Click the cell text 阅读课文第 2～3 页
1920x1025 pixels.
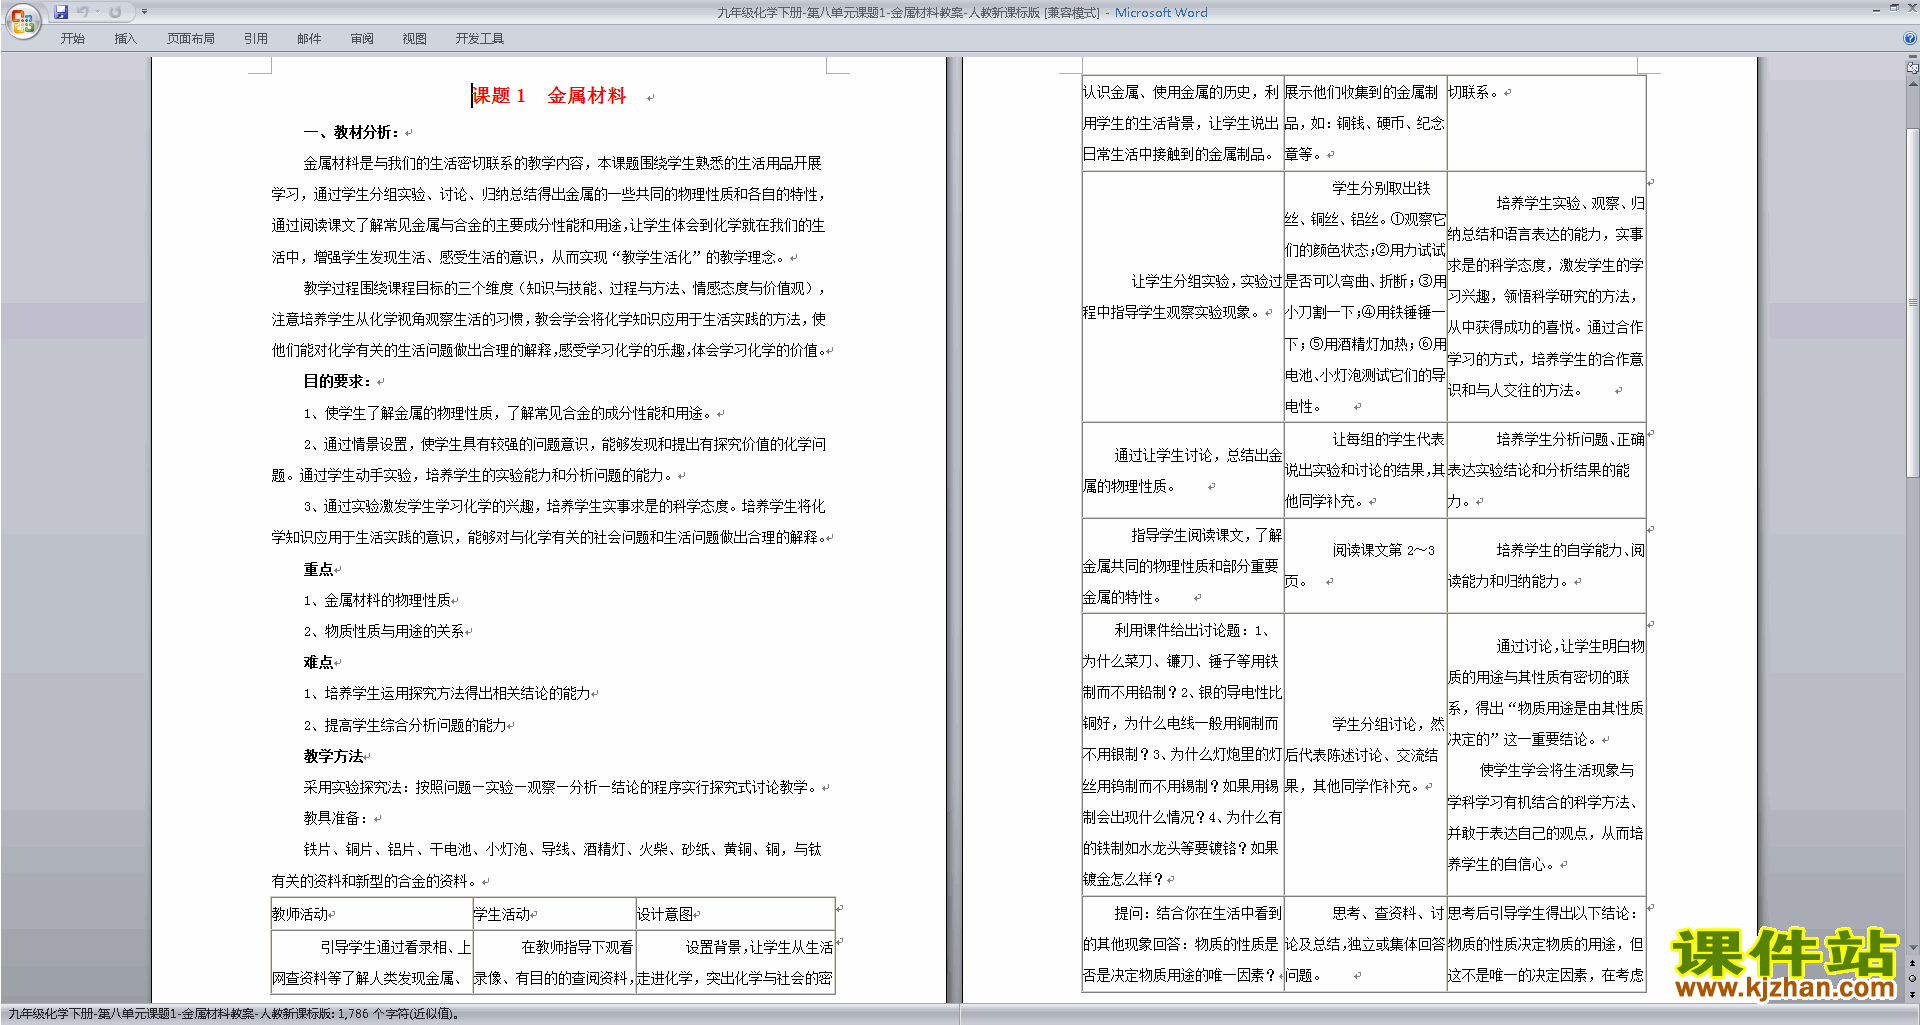click(x=1364, y=565)
